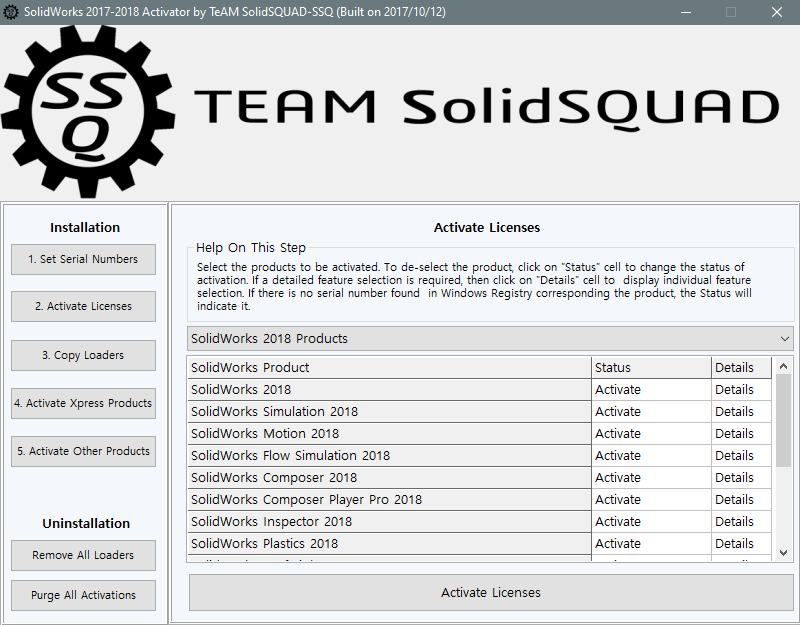The height and width of the screenshot is (625, 800).
Task: Select 'SolidWorks Composer 2018' product name
Action: tap(389, 478)
